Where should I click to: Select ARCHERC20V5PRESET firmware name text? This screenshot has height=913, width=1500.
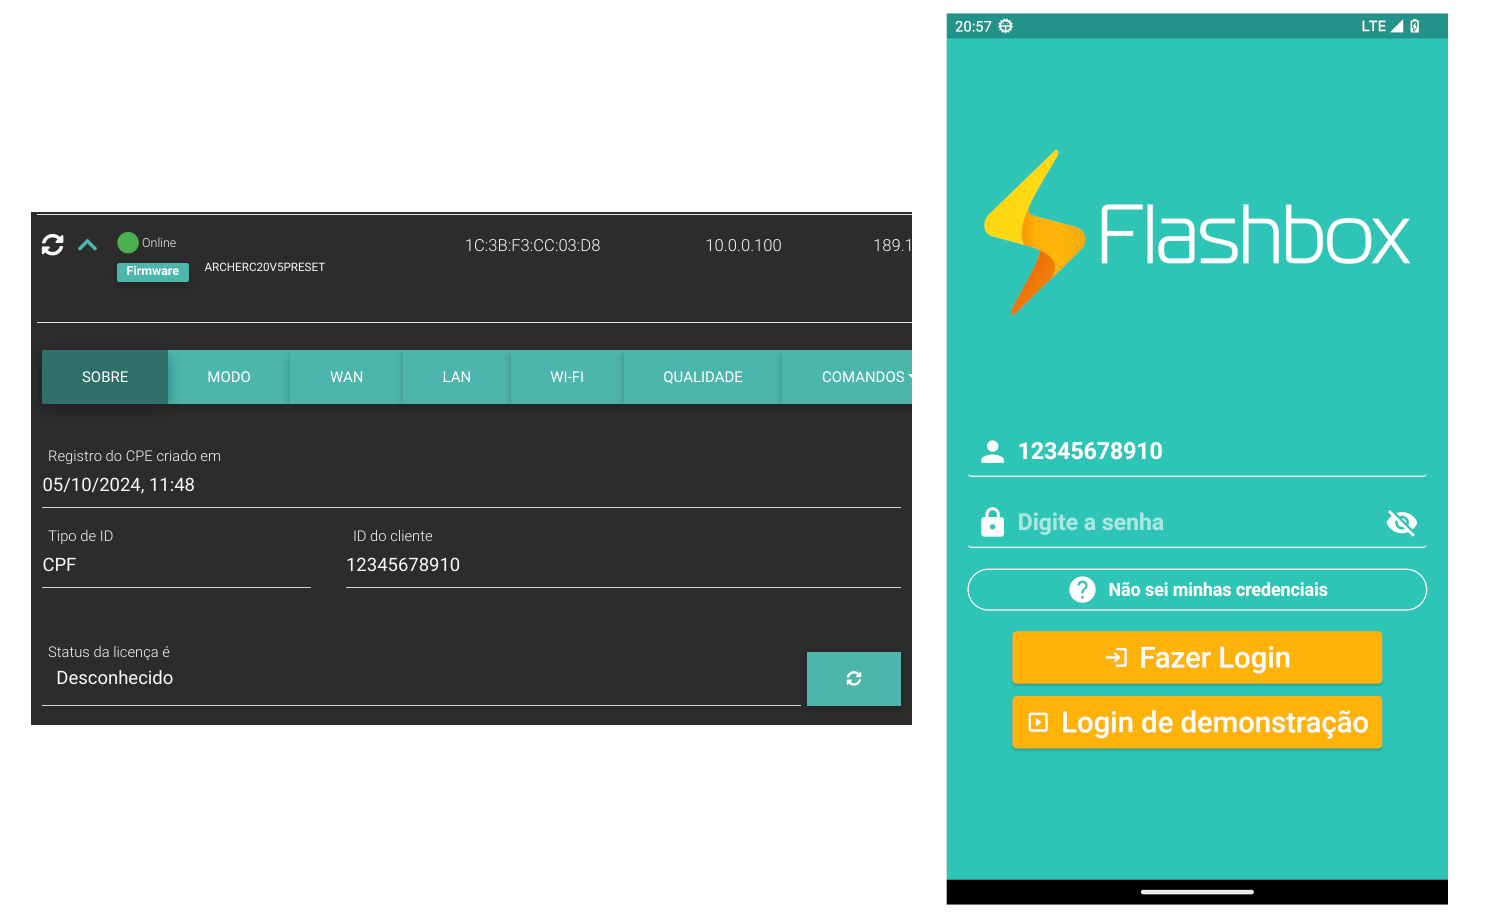point(265,267)
